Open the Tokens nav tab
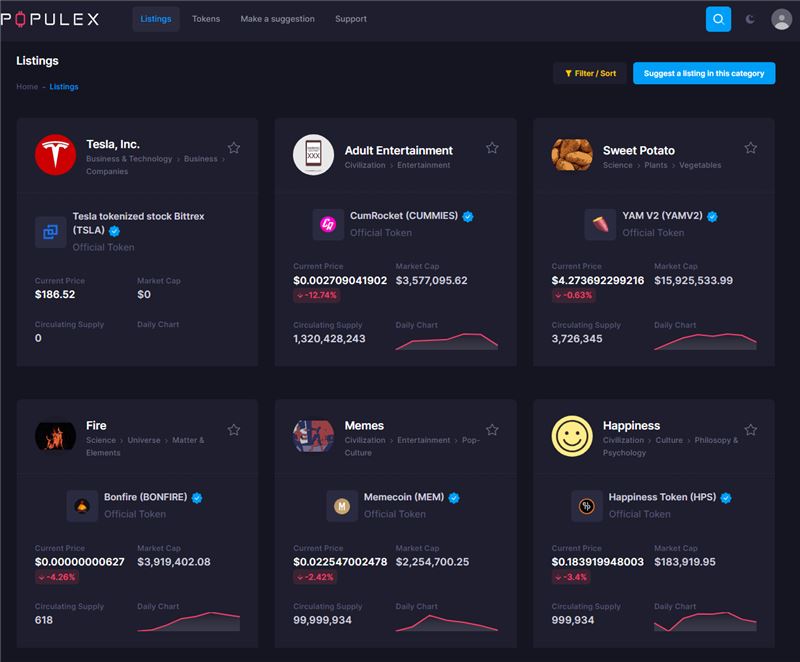This screenshot has height=662, width=800. pyautogui.click(x=206, y=19)
